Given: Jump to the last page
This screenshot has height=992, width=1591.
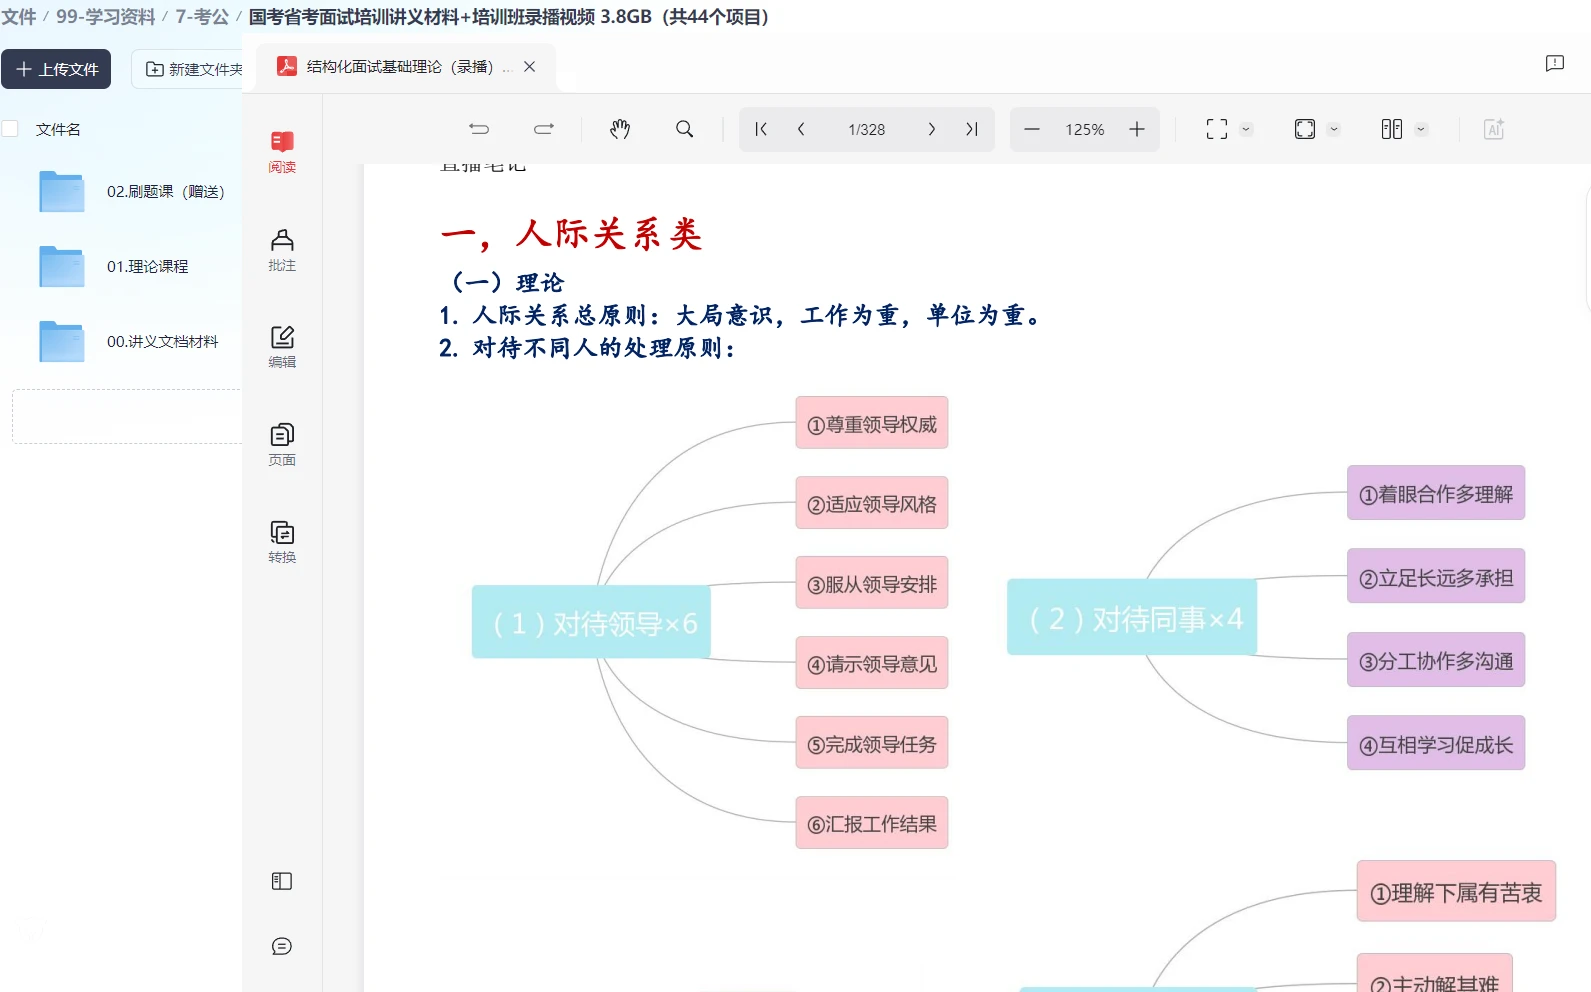Looking at the screenshot, I should 971,129.
